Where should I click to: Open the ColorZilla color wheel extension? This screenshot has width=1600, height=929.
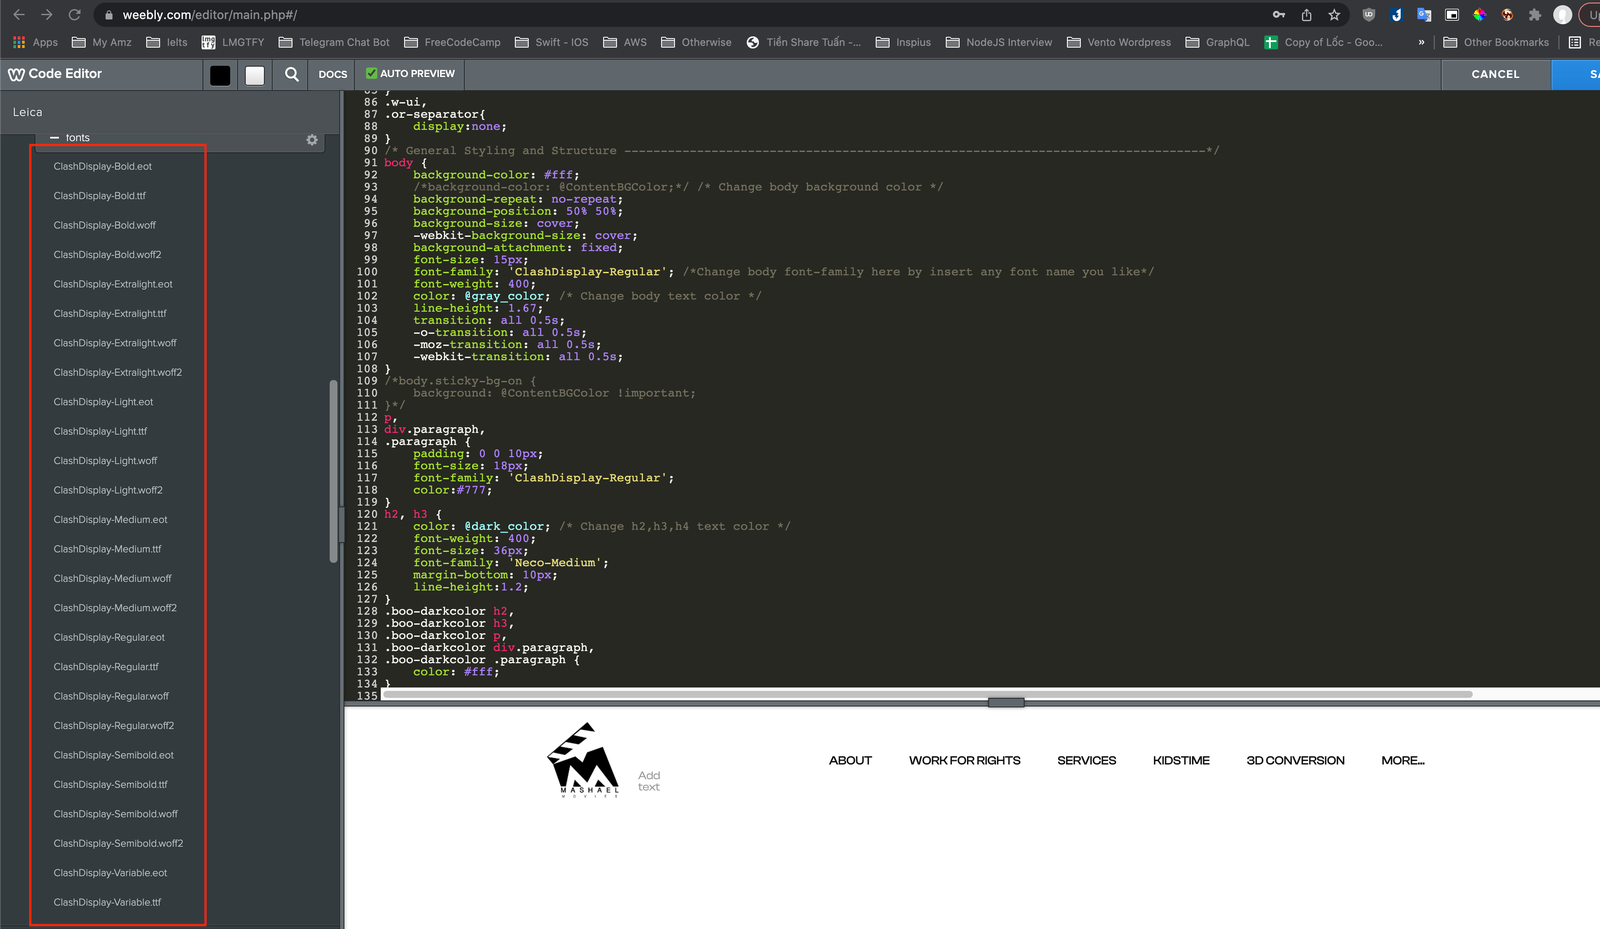1480,15
